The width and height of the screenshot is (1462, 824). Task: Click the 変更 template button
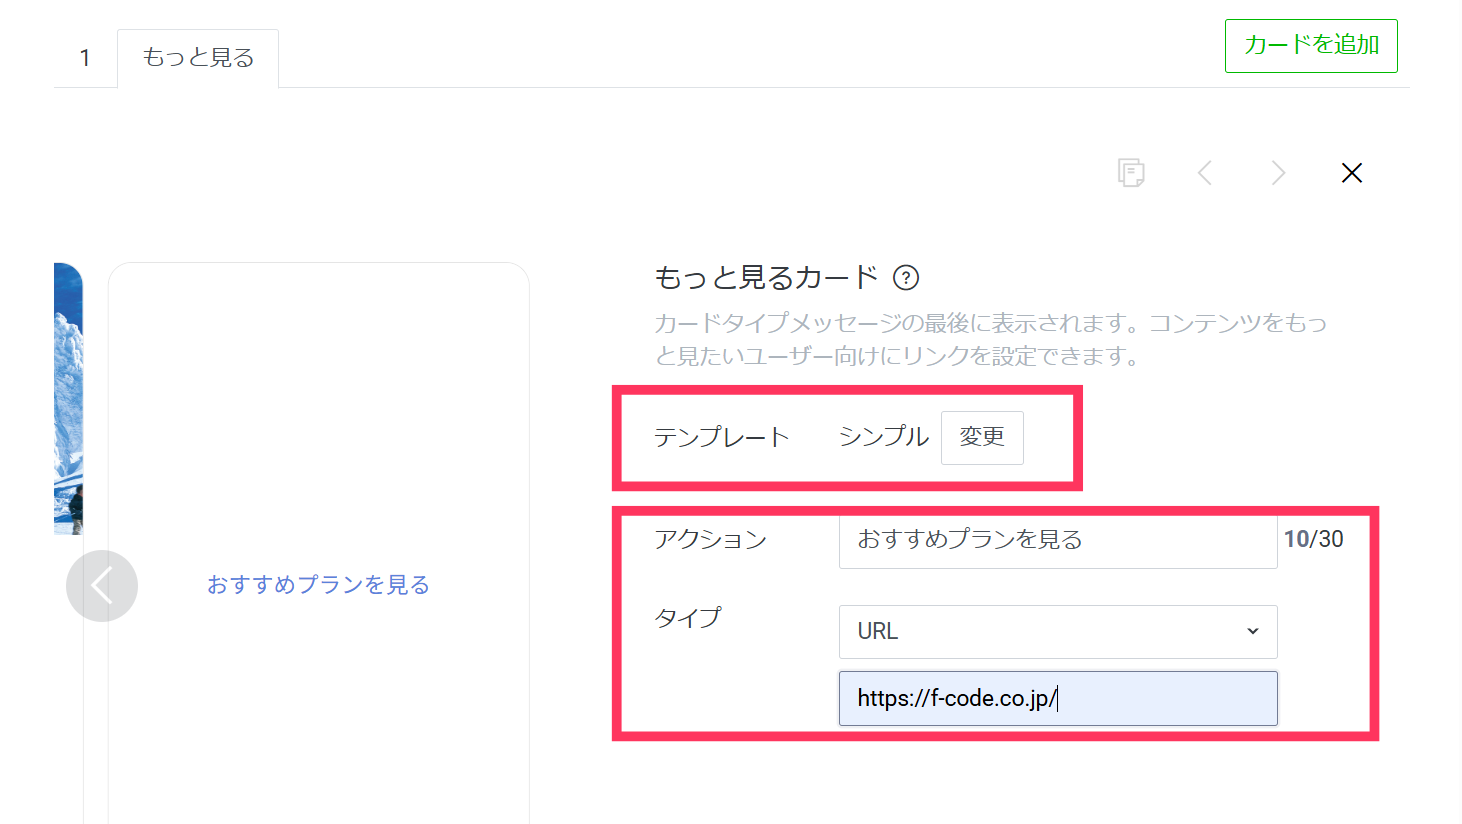pyautogui.click(x=981, y=437)
